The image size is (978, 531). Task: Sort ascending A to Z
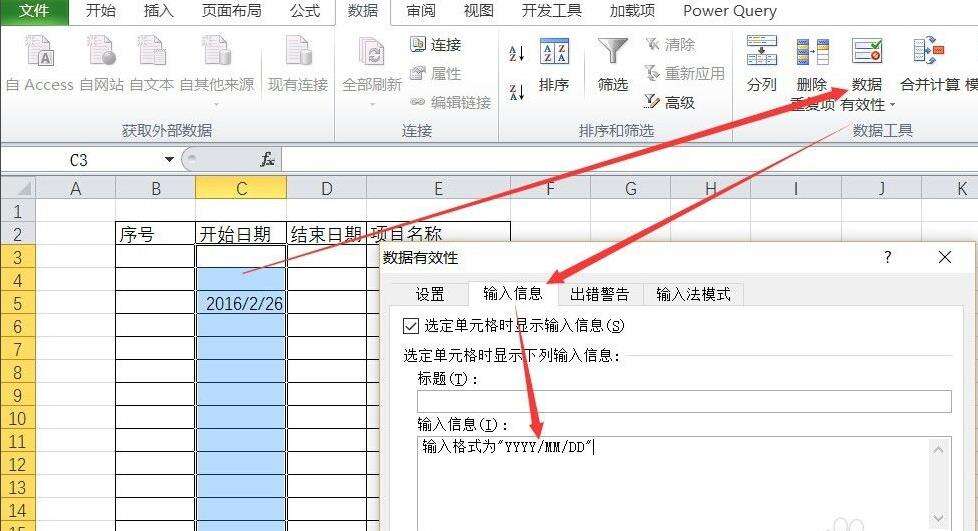point(517,54)
